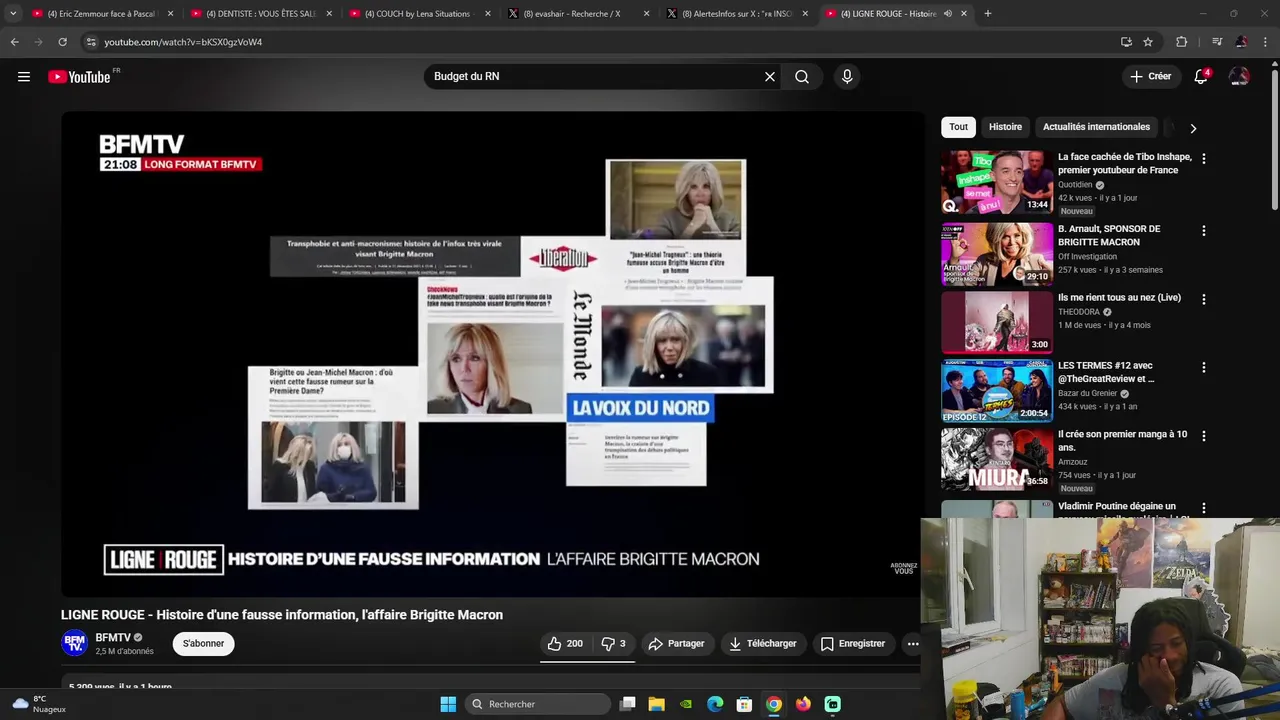Viewport: 1280px width, 720px height.
Task: Open the BFMTV channel avatar
Action: (x=74, y=643)
